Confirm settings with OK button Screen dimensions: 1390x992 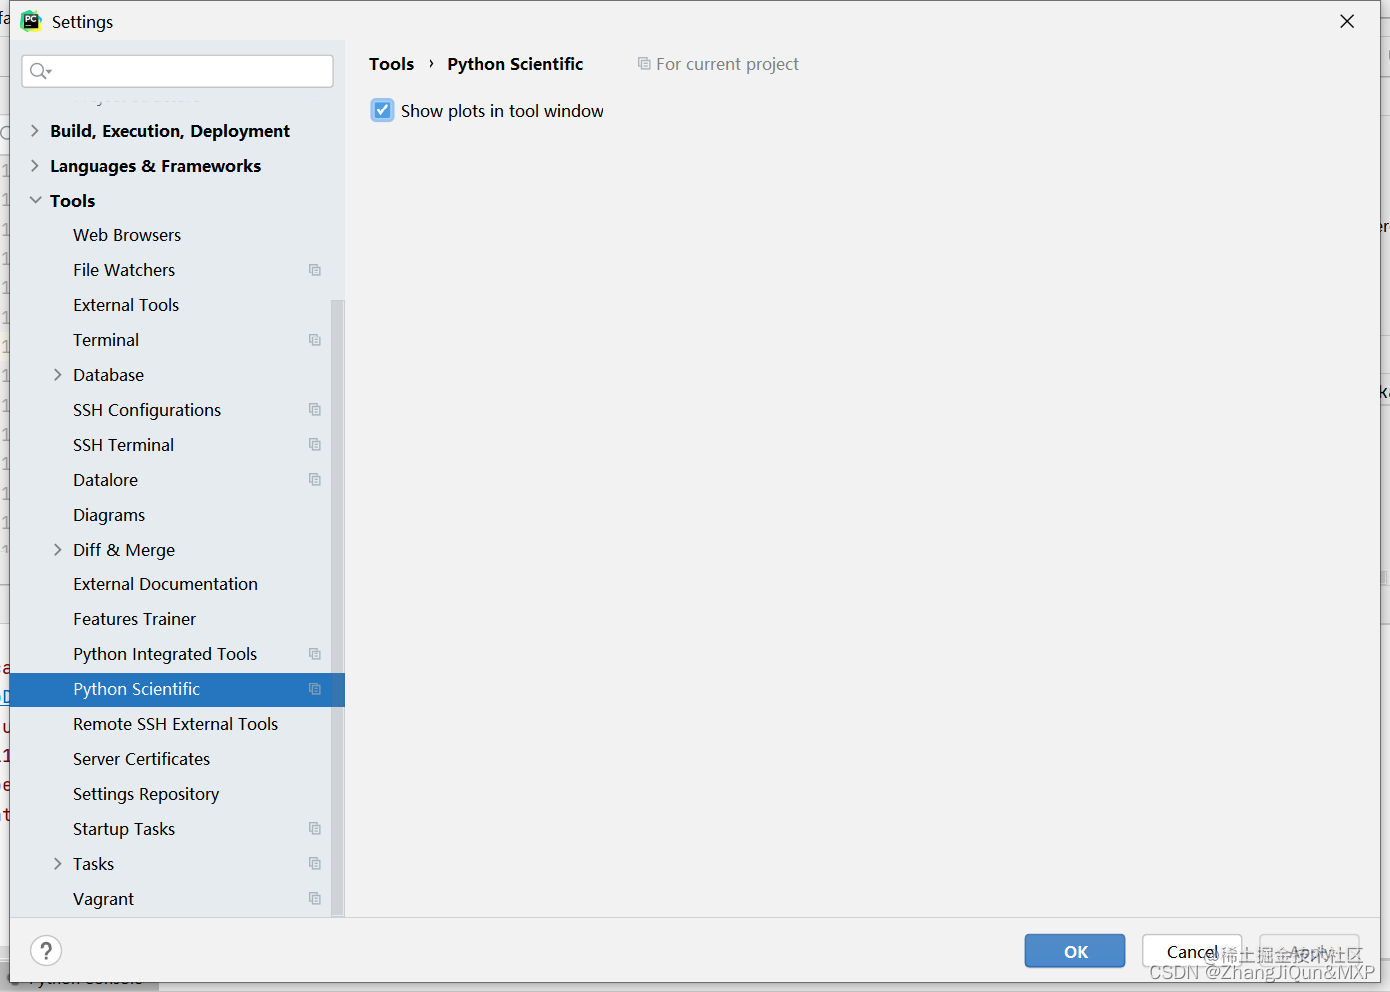tap(1075, 951)
